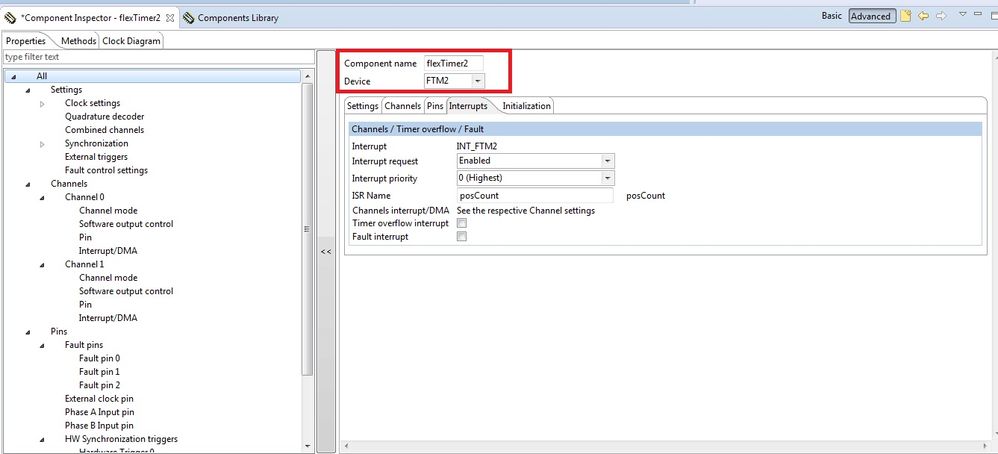Switch to the Settings tab in right pane
The height and width of the screenshot is (454, 998).
(x=363, y=106)
